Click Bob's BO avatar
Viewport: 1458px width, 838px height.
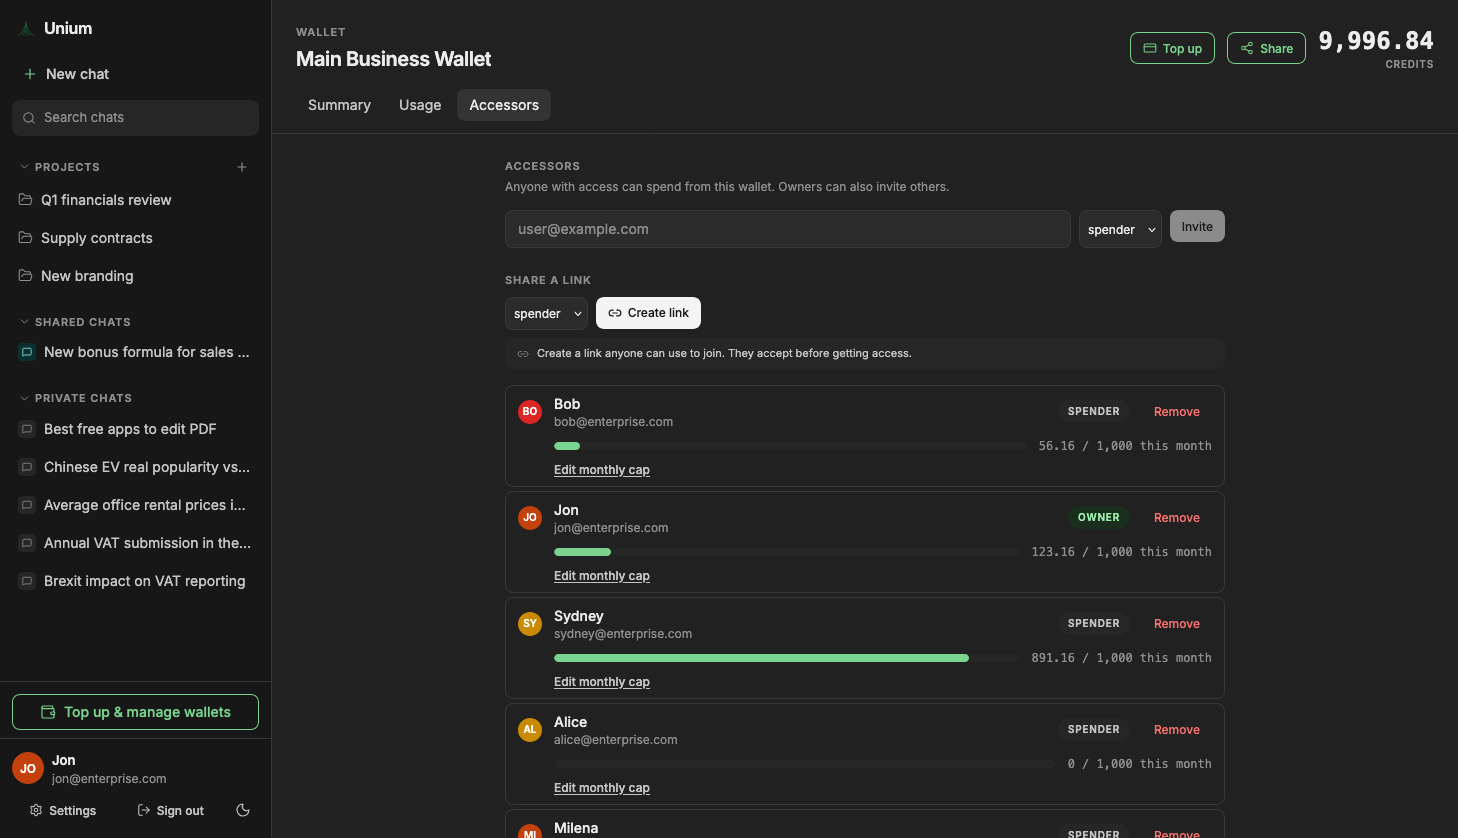(530, 411)
